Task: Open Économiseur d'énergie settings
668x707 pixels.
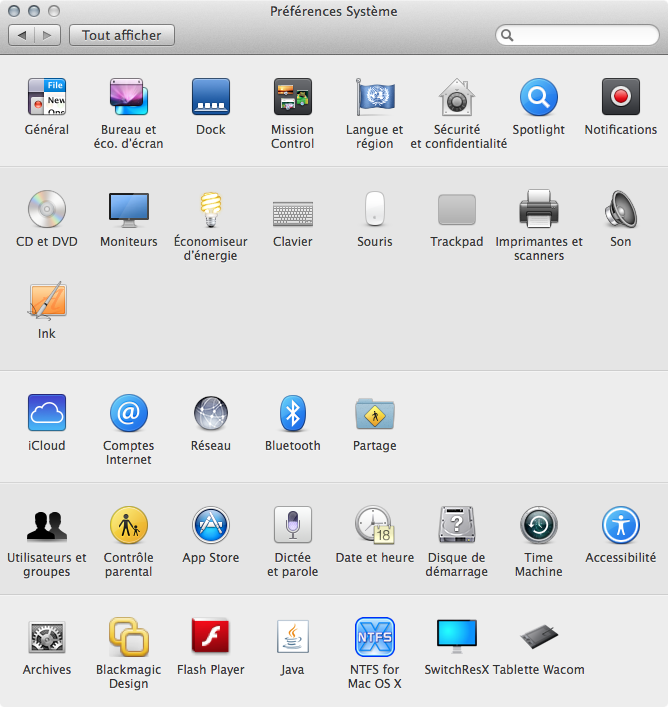Action: click(210, 210)
